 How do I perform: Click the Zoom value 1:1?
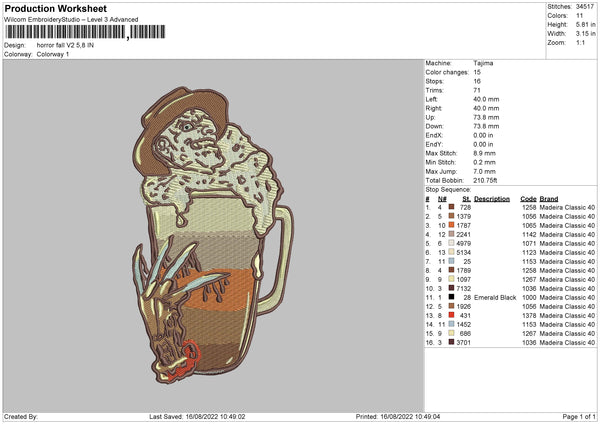pyautogui.click(x=580, y=42)
